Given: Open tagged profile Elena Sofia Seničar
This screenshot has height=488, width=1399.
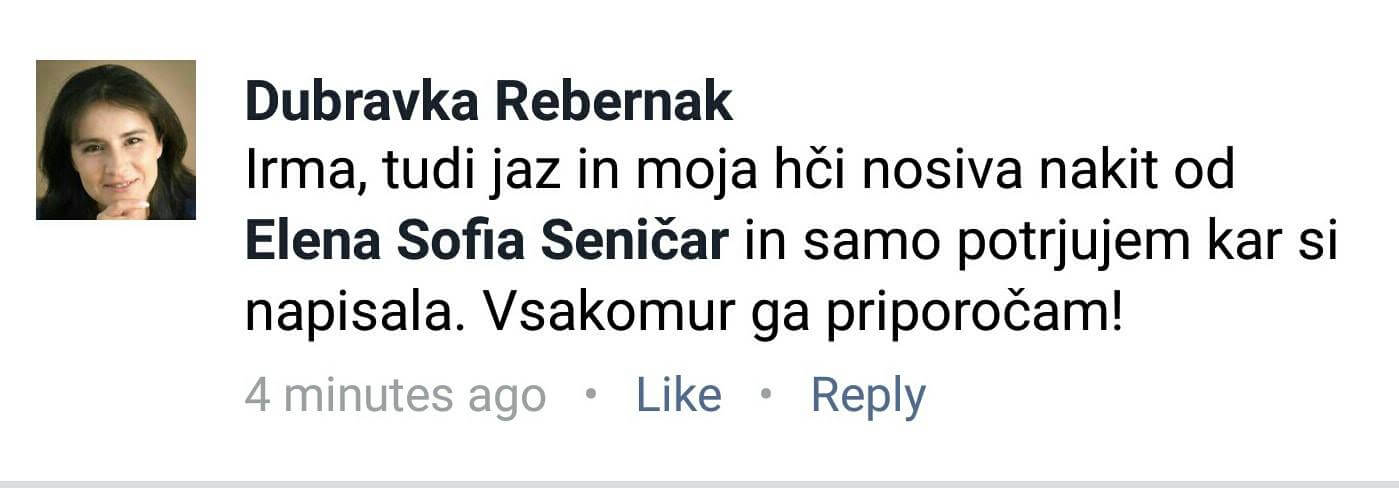Looking at the screenshot, I should click(x=486, y=243).
